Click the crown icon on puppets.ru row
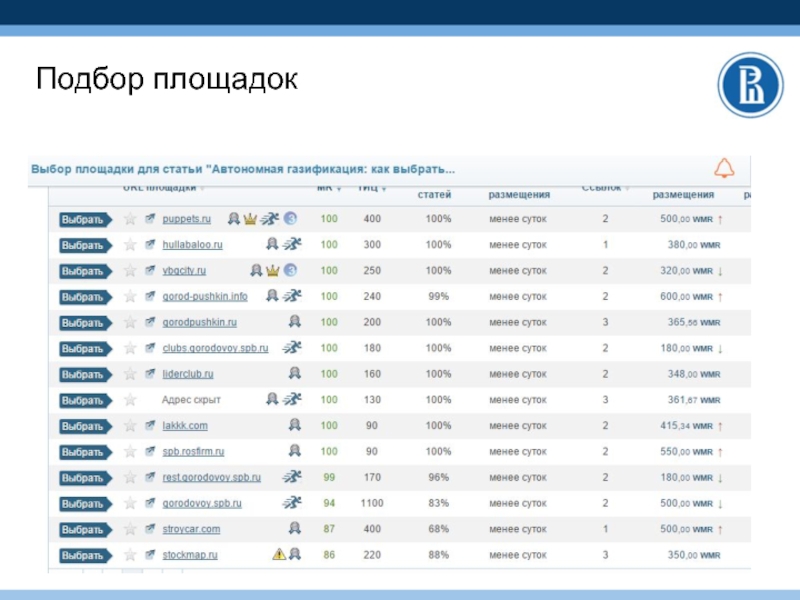Image resolution: width=800 pixels, height=600 pixels. point(250,219)
